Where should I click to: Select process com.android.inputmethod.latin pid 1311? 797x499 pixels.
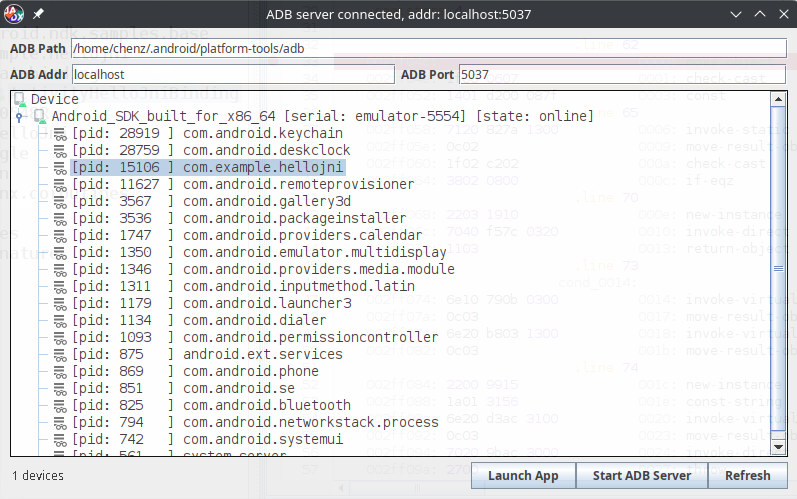tap(243, 287)
